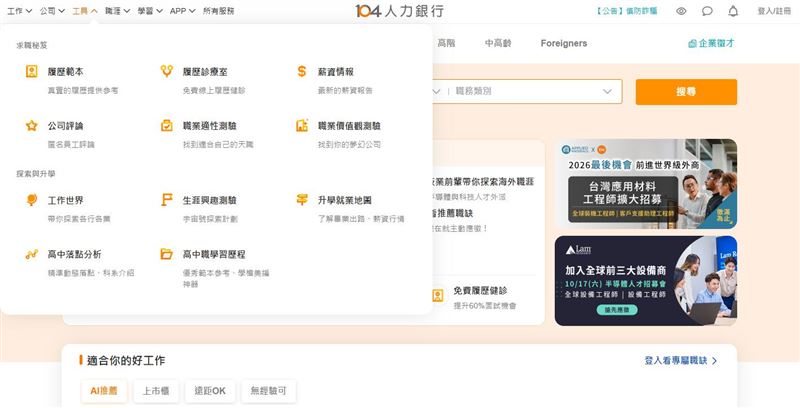Screen dimensions: 800x408
Task: Select the 中高齡 tab
Action: pyautogui.click(x=498, y=43)
